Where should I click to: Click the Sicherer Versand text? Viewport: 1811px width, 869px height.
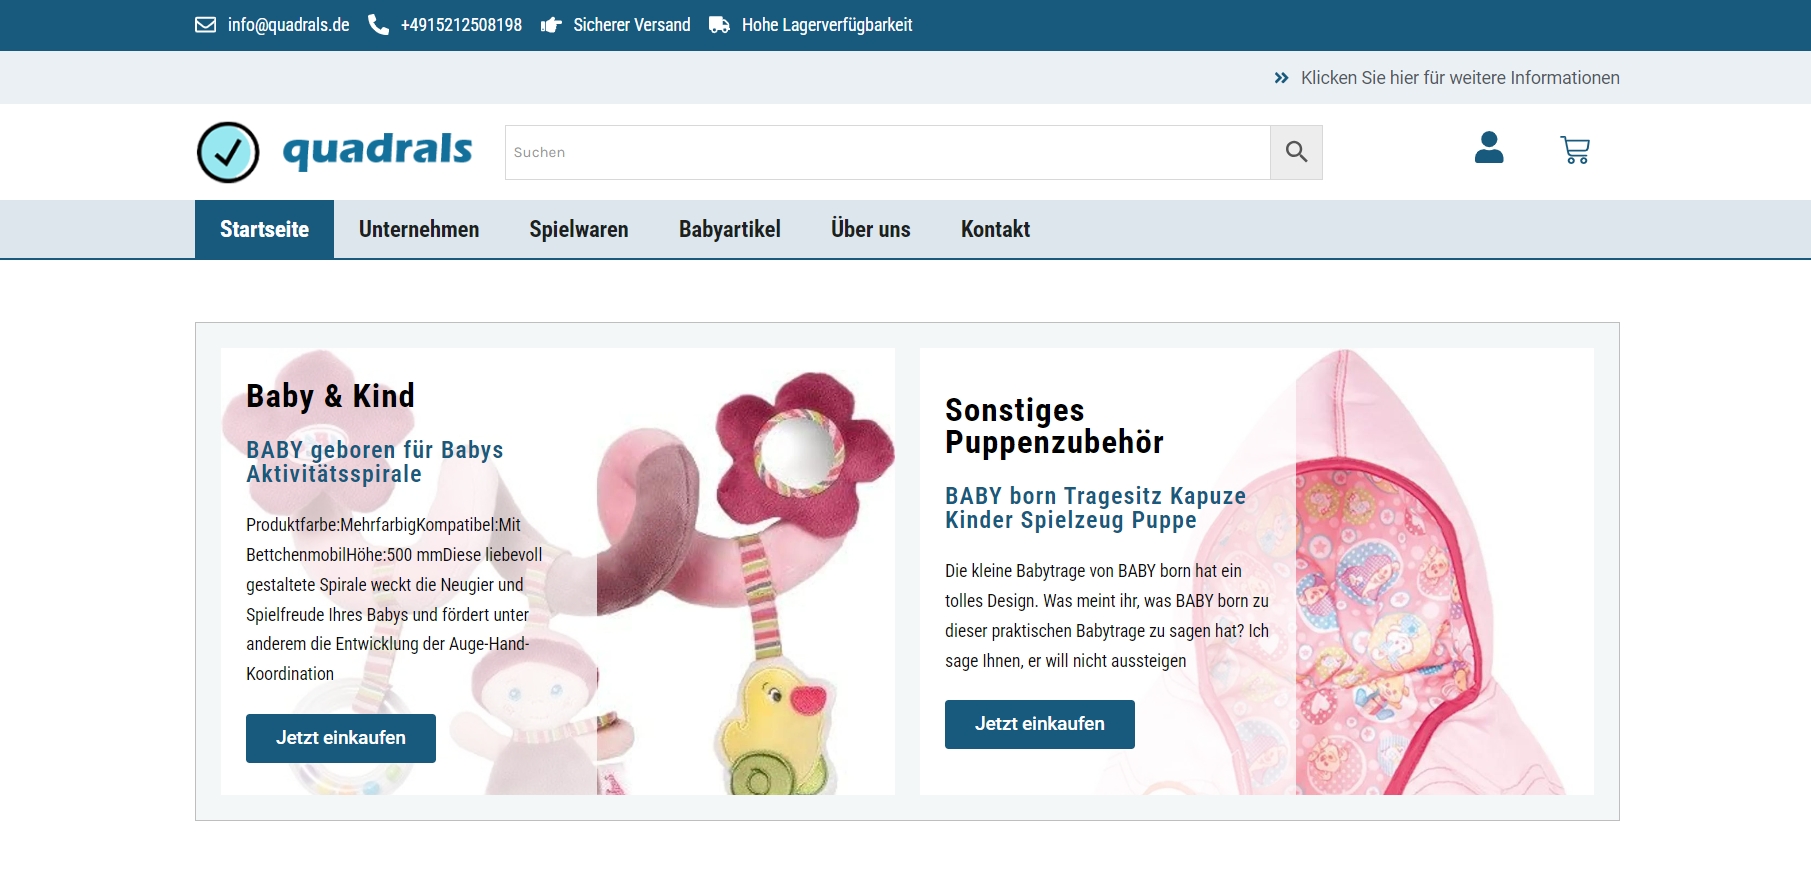(x=632, y=25)
